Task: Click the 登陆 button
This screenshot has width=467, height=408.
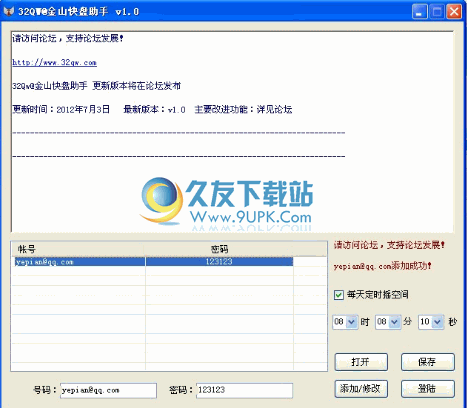Action: [428, 389]
